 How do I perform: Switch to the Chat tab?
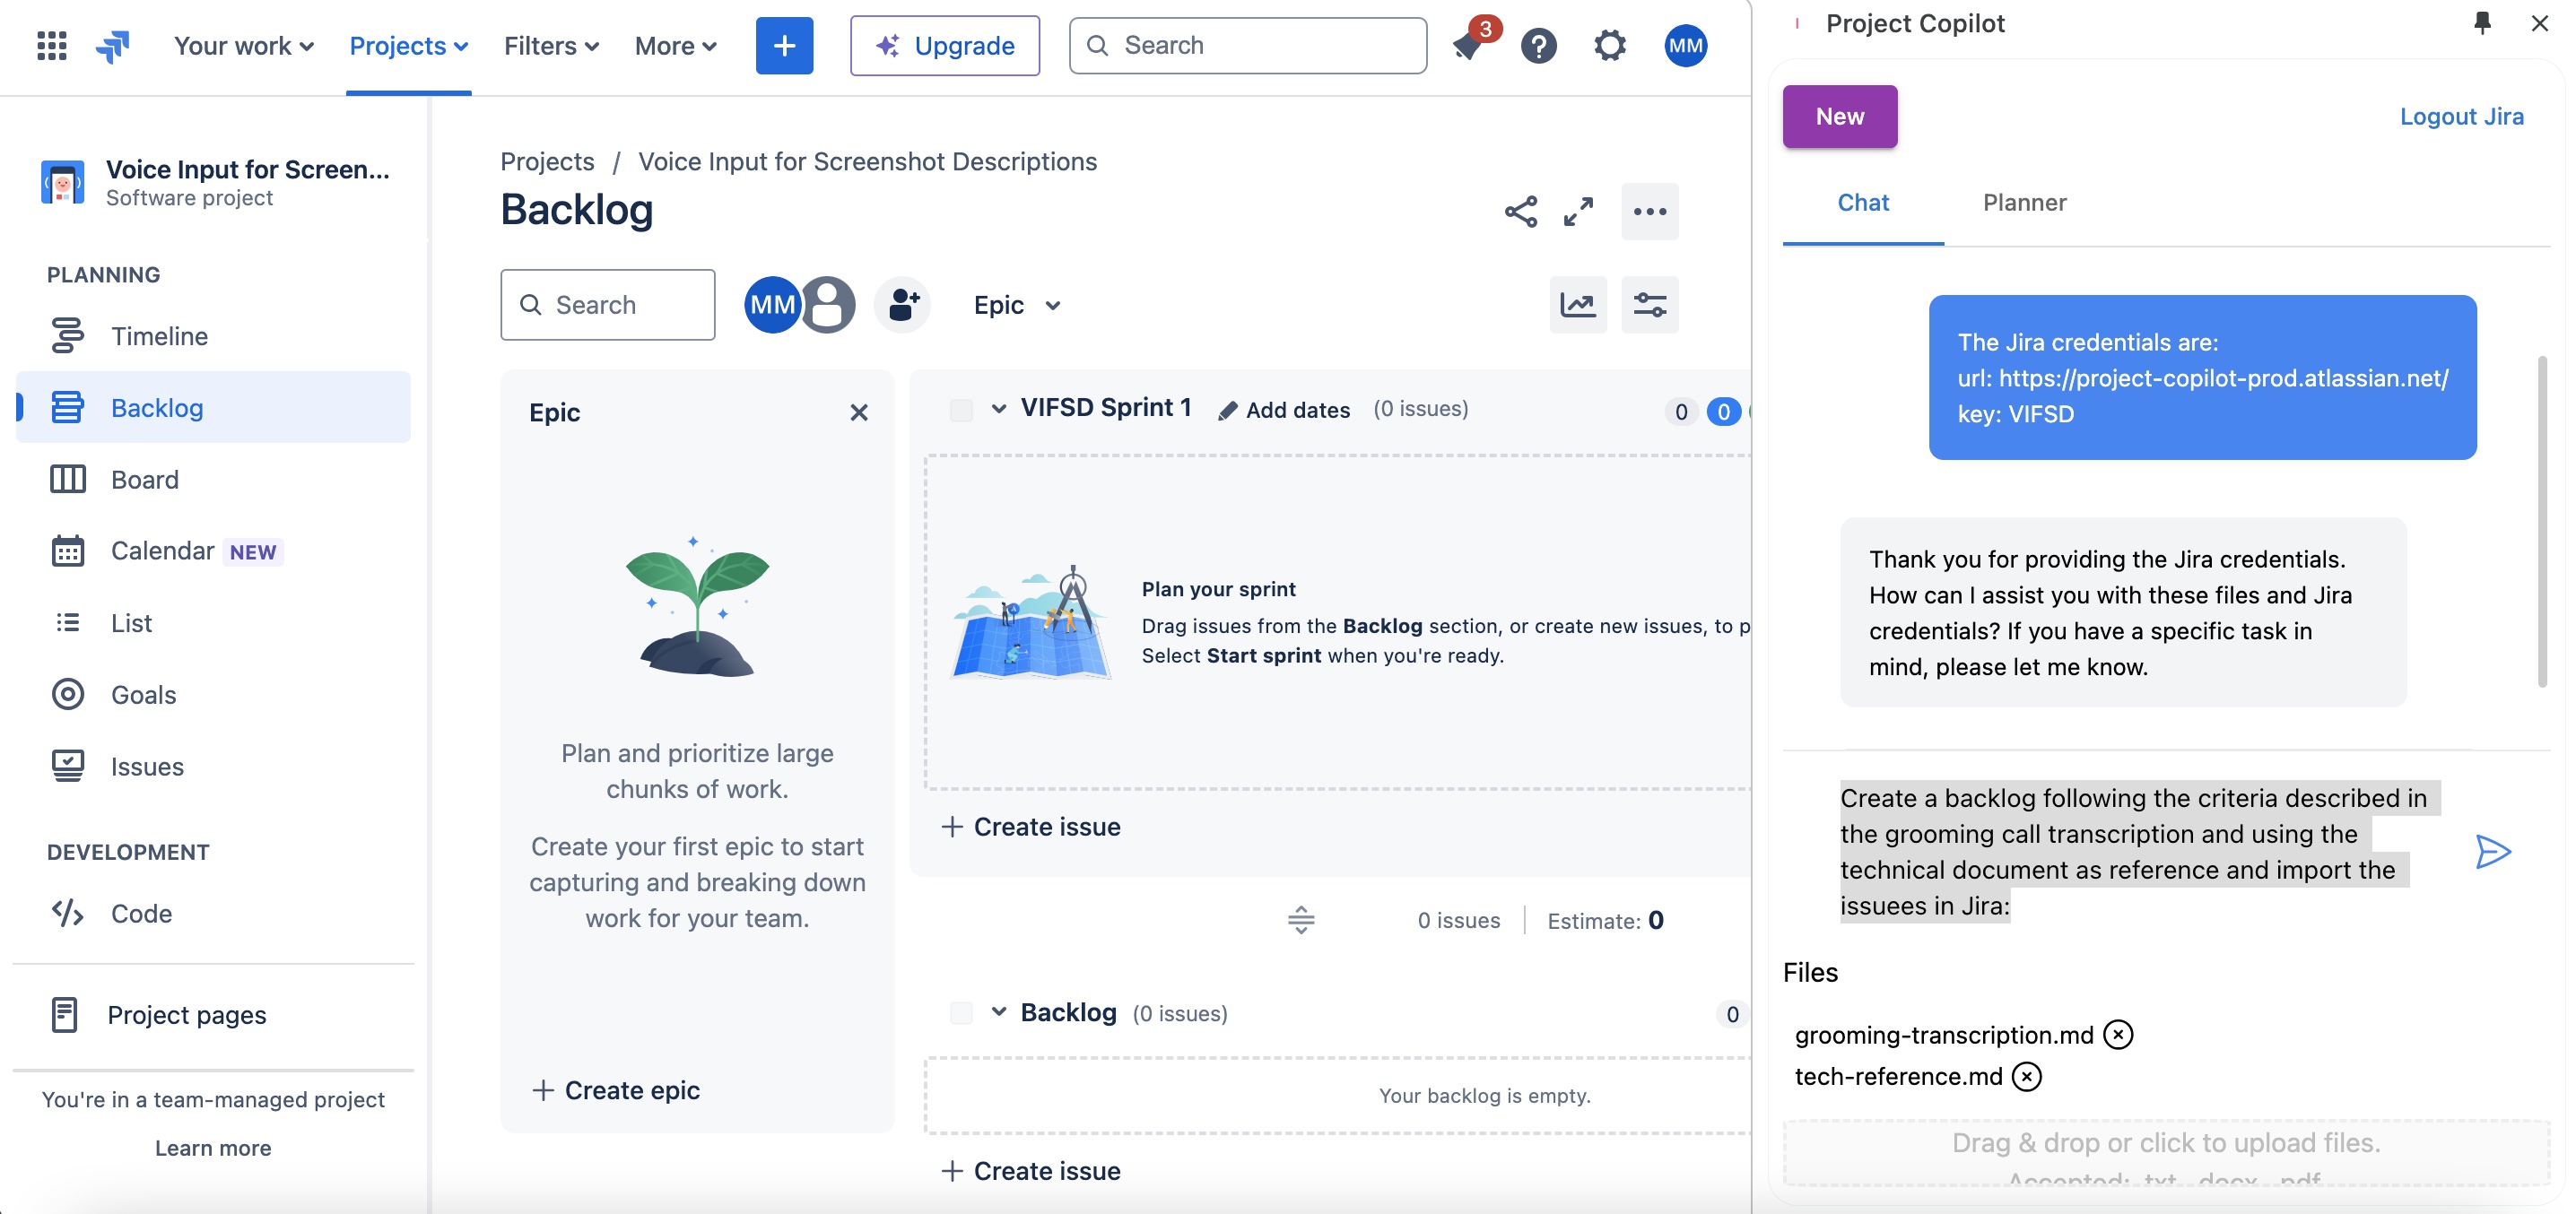tap(1862, 202)
